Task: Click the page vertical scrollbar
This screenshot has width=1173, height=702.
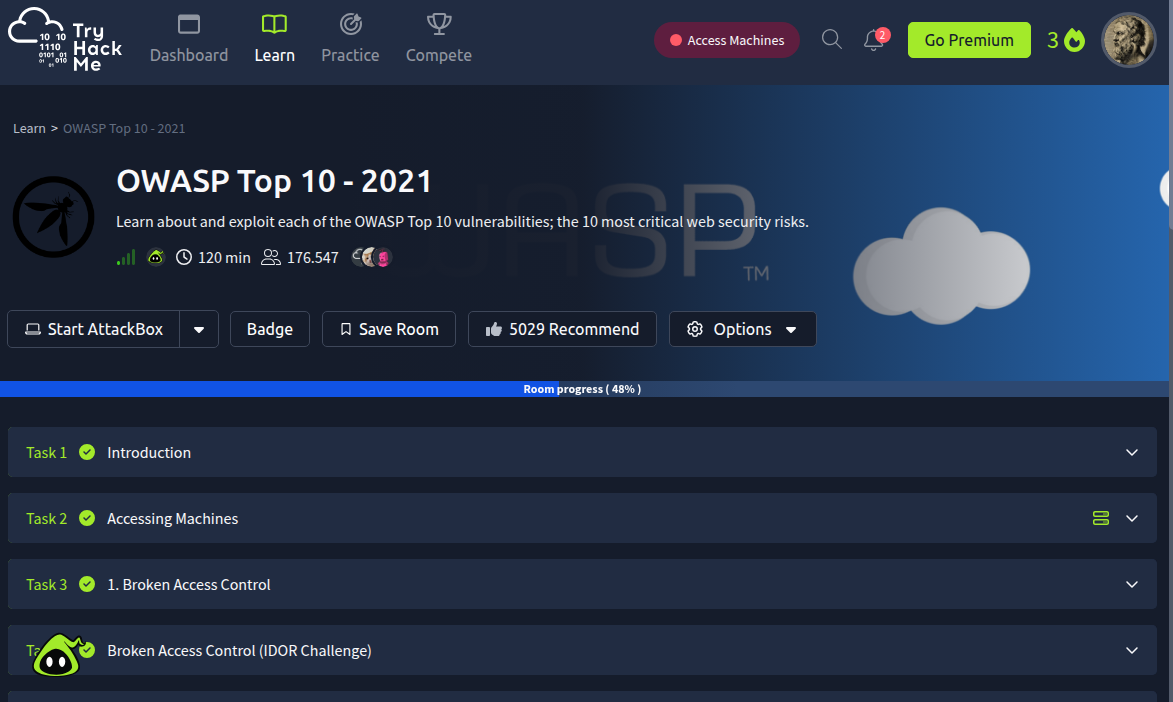Action: click(x=1170, y=351)
